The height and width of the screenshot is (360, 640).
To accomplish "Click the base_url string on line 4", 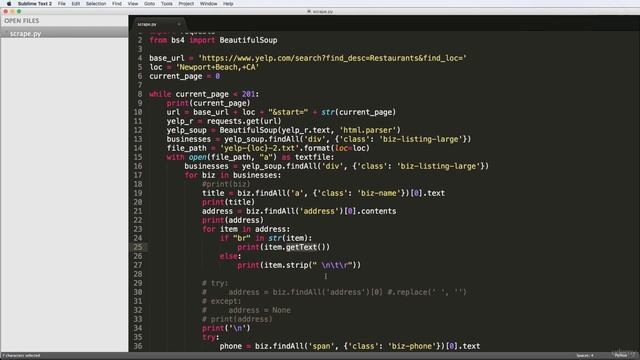I will click(332, 58).
